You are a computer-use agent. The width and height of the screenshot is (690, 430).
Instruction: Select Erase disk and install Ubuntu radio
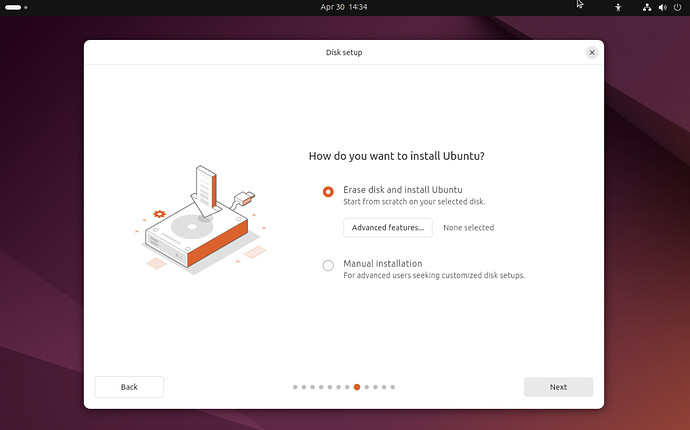328,192
